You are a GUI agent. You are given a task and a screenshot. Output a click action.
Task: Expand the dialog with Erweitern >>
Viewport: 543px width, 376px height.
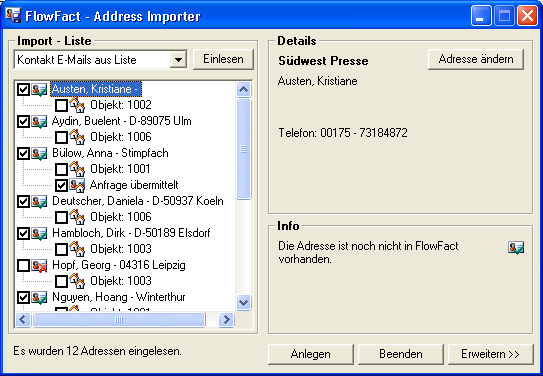[490, 354]
